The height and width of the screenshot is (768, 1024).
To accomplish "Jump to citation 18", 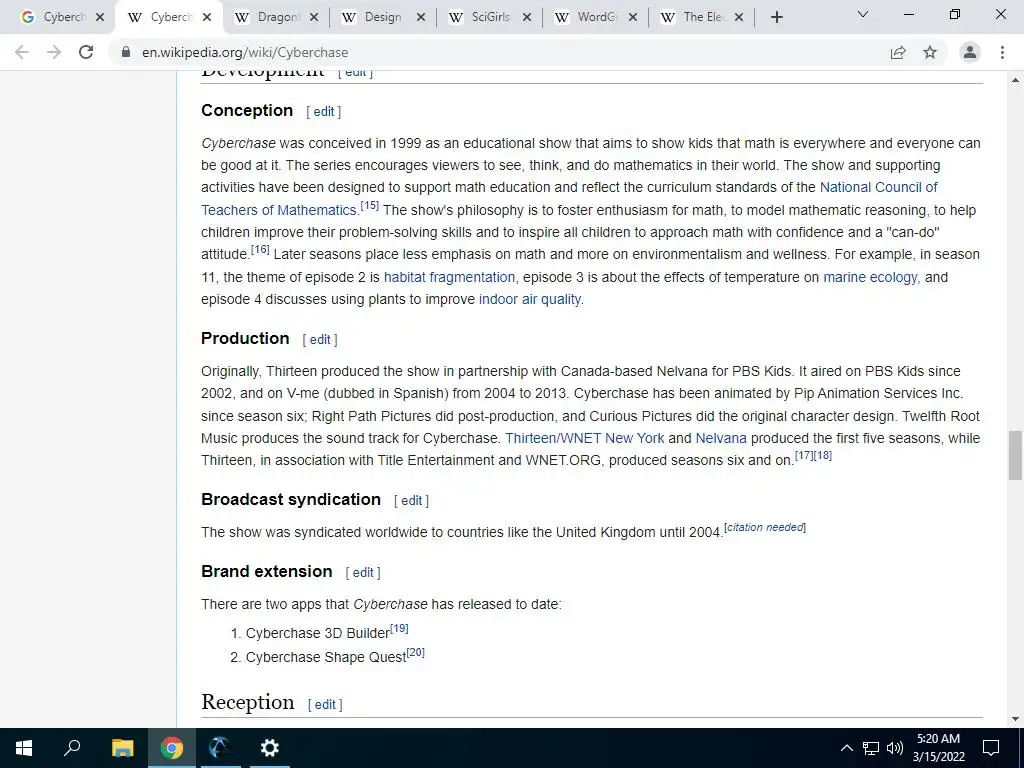I will 823,455.
